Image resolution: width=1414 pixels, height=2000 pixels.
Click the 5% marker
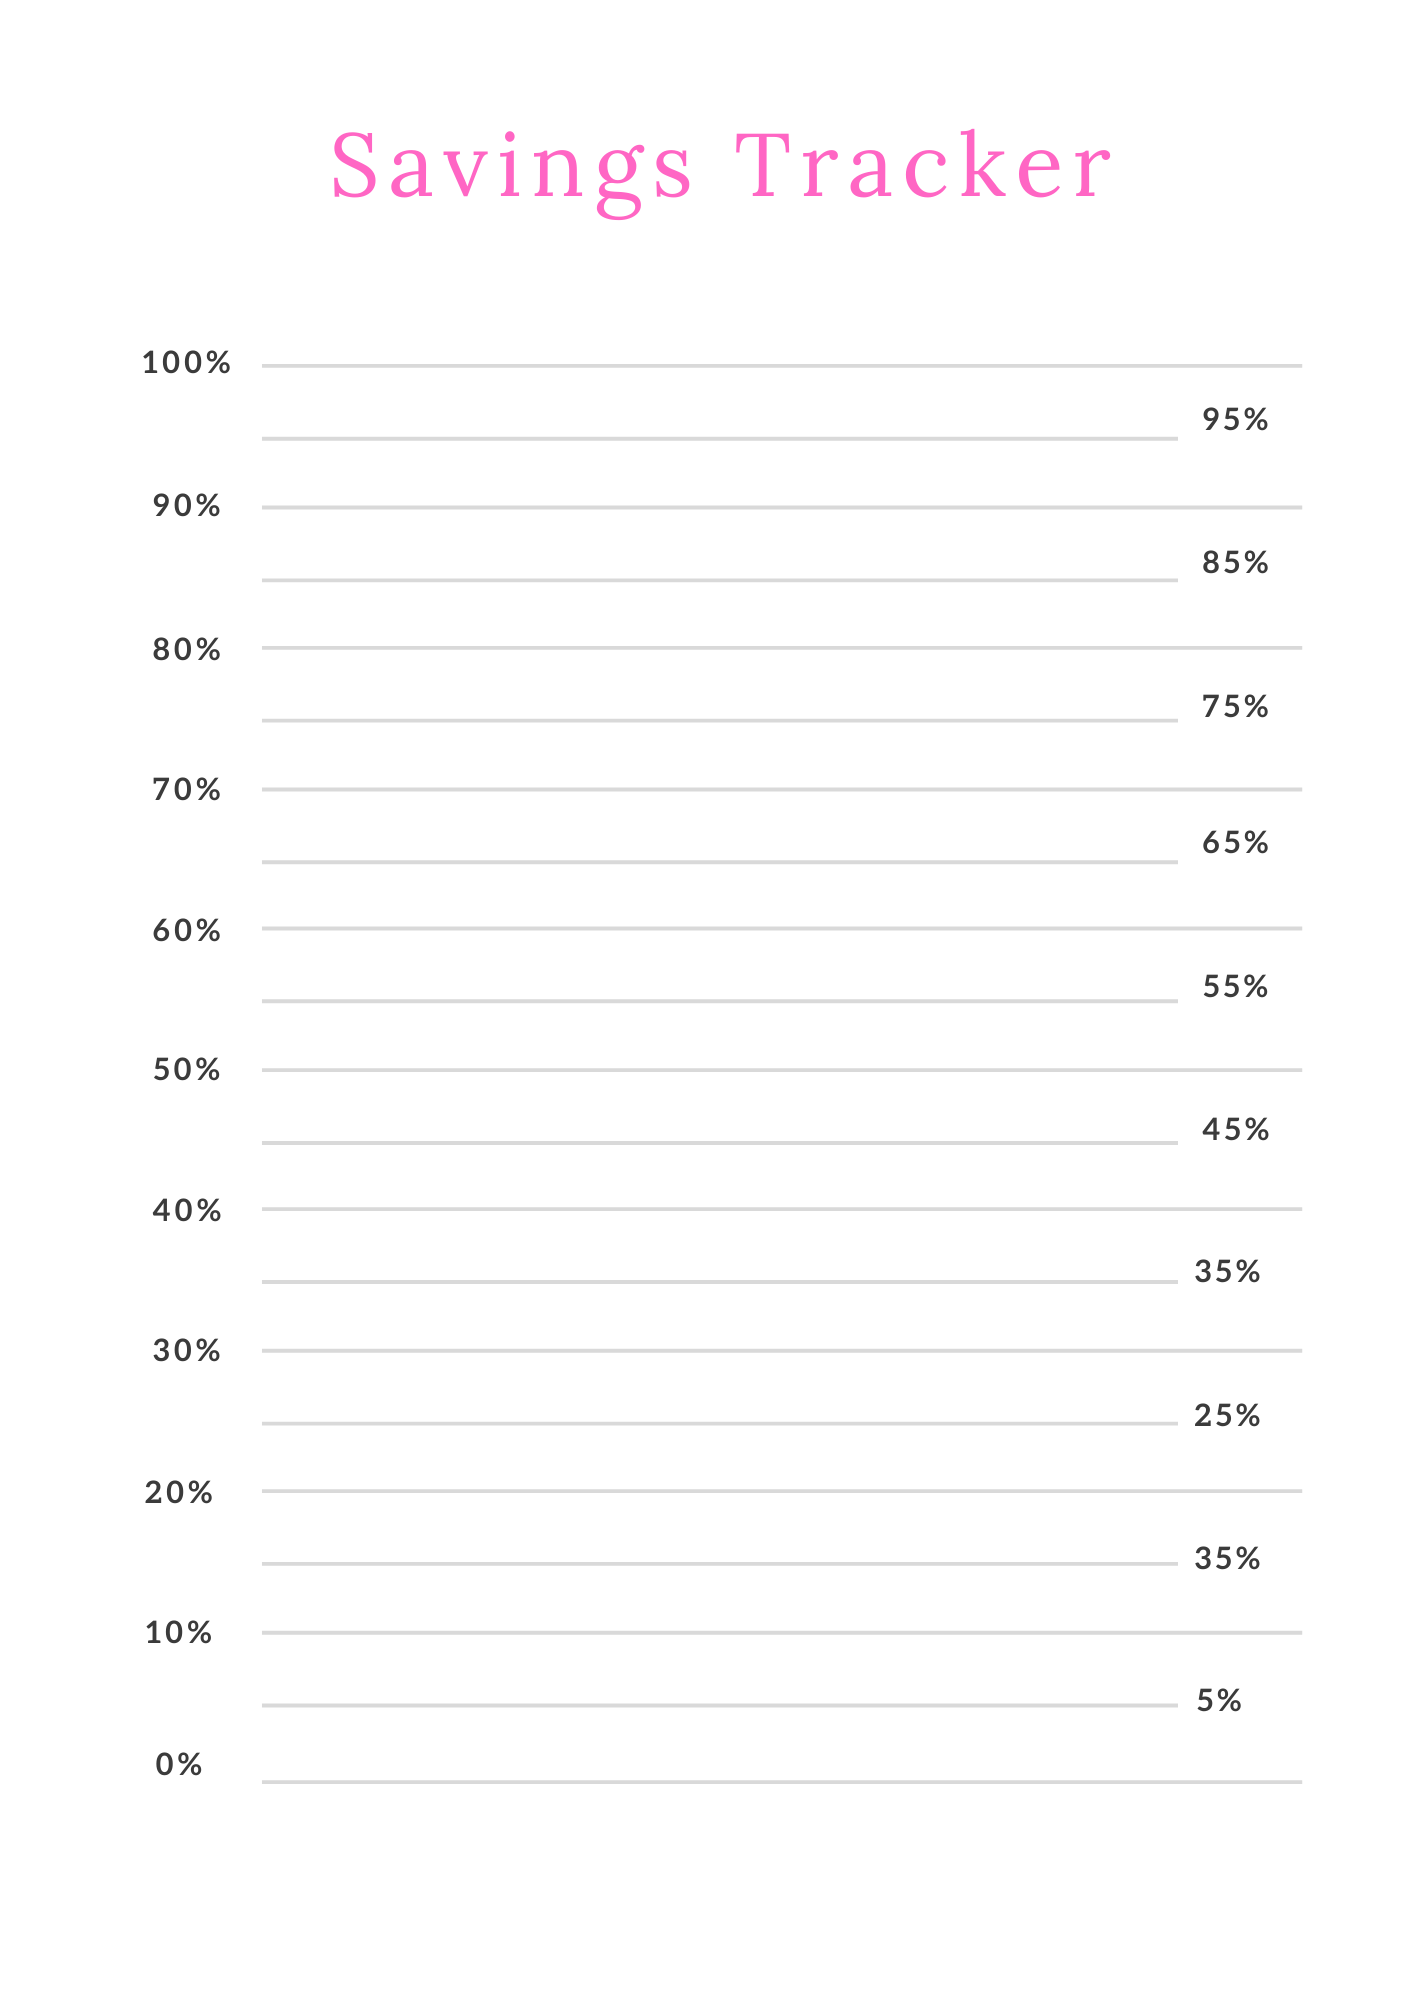click(x=1219, y=1701)
